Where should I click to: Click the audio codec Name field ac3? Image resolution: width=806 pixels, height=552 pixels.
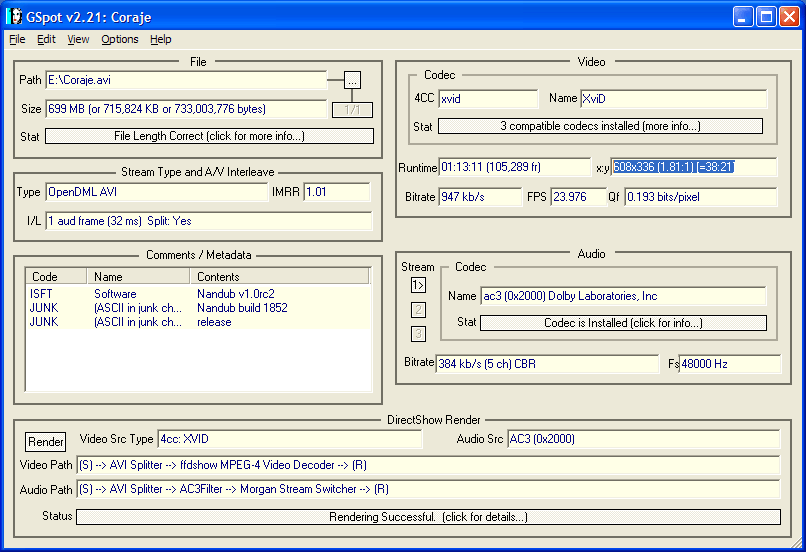pos(623,296)
